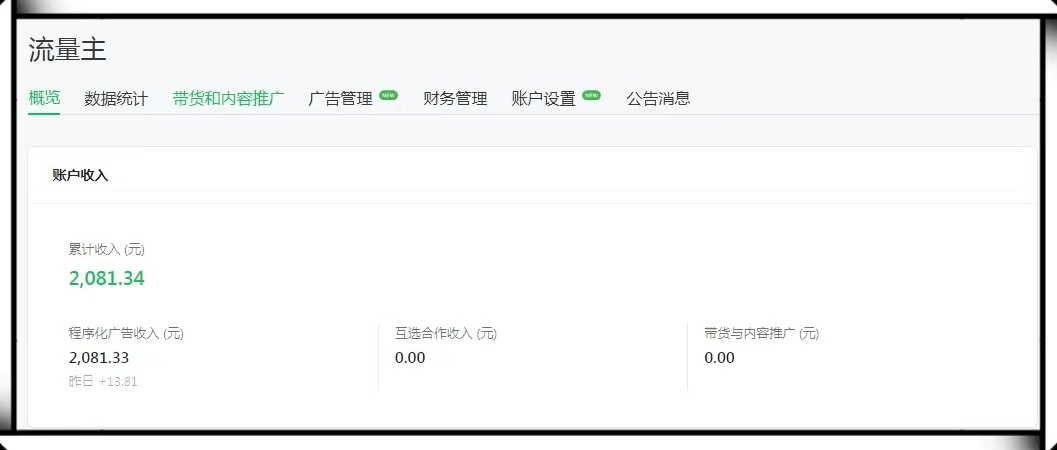This screenshot has width=1057, height=450.
Task: Click the 累计收入 (元) label
Action: tap(107, 249)
